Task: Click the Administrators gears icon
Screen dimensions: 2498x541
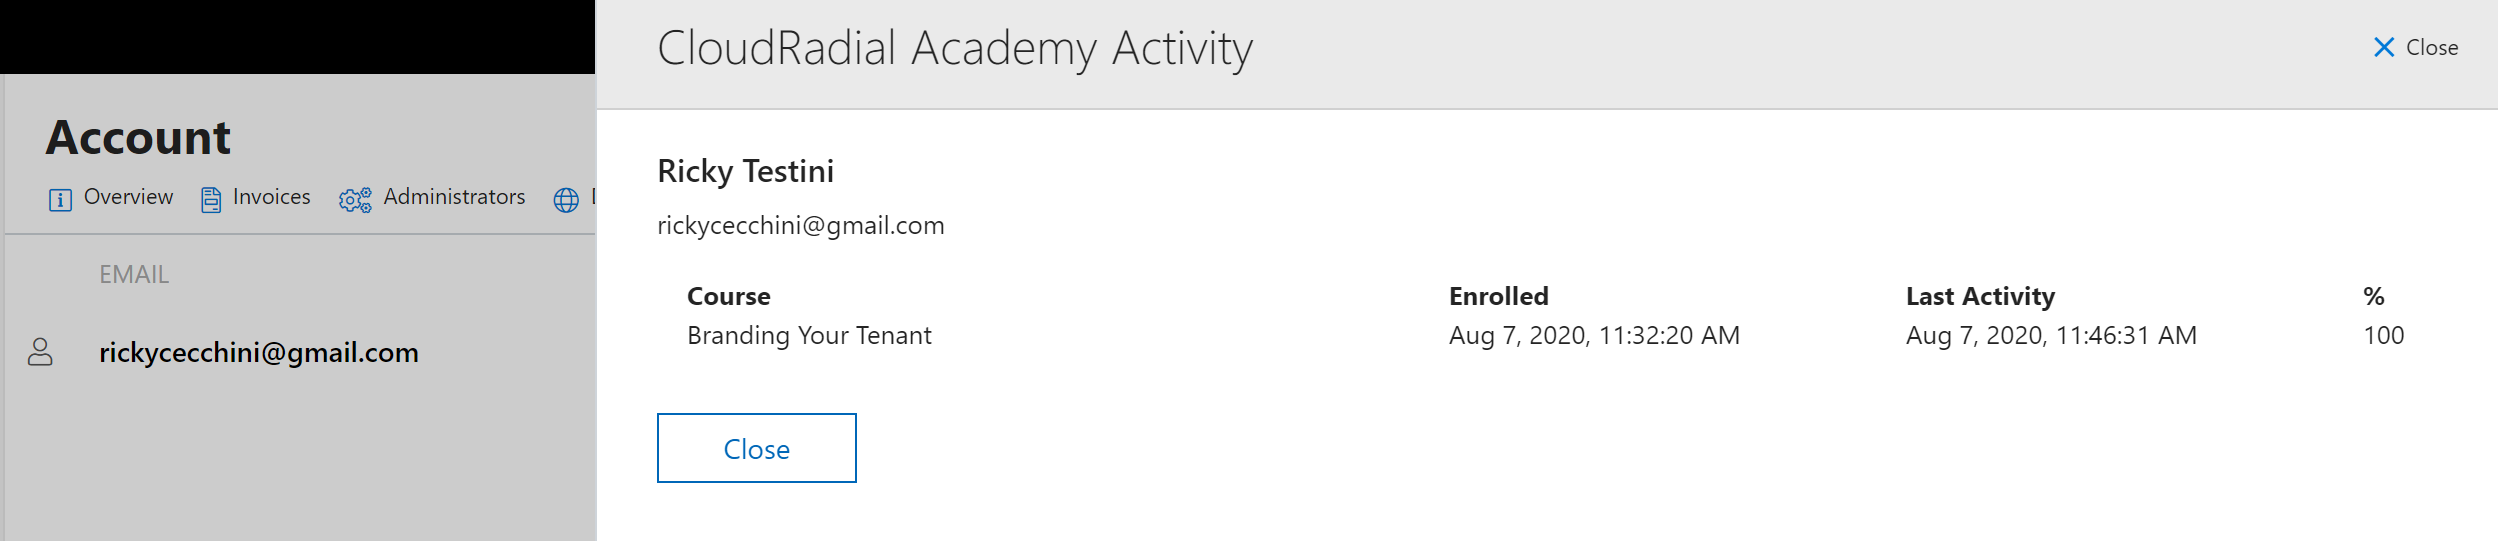Action: [355, 200]
